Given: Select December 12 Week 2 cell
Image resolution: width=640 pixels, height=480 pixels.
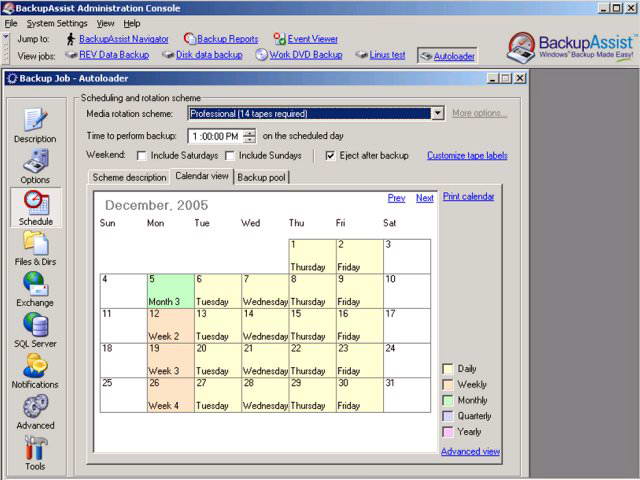Looking at the screenshot, I should (x=171, y=326).
